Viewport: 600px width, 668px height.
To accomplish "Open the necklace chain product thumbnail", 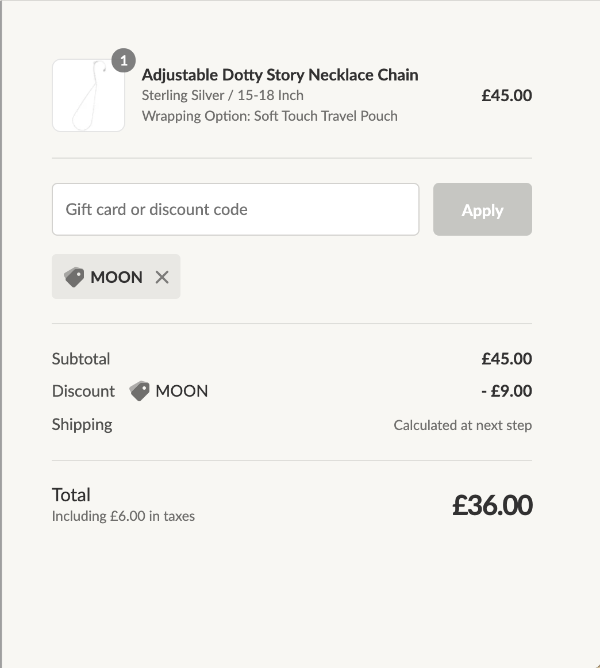I will pos(88,96).
